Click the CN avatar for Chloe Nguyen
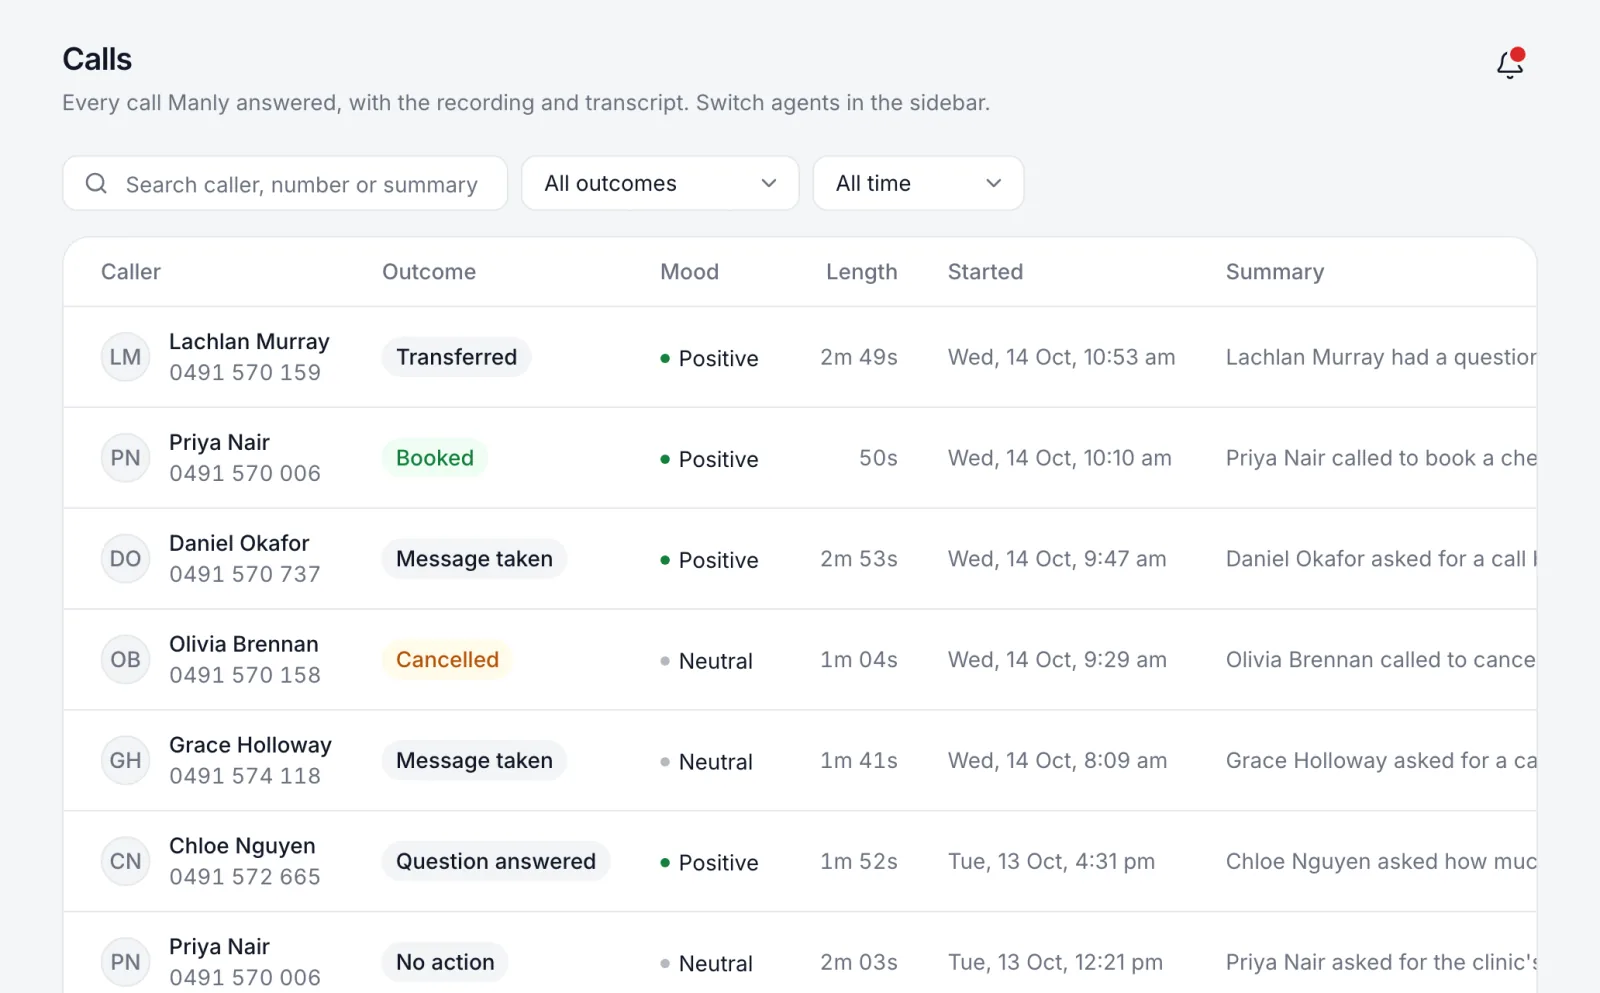This screenshot has height=993, width=1600. click(x=125, y=862)
